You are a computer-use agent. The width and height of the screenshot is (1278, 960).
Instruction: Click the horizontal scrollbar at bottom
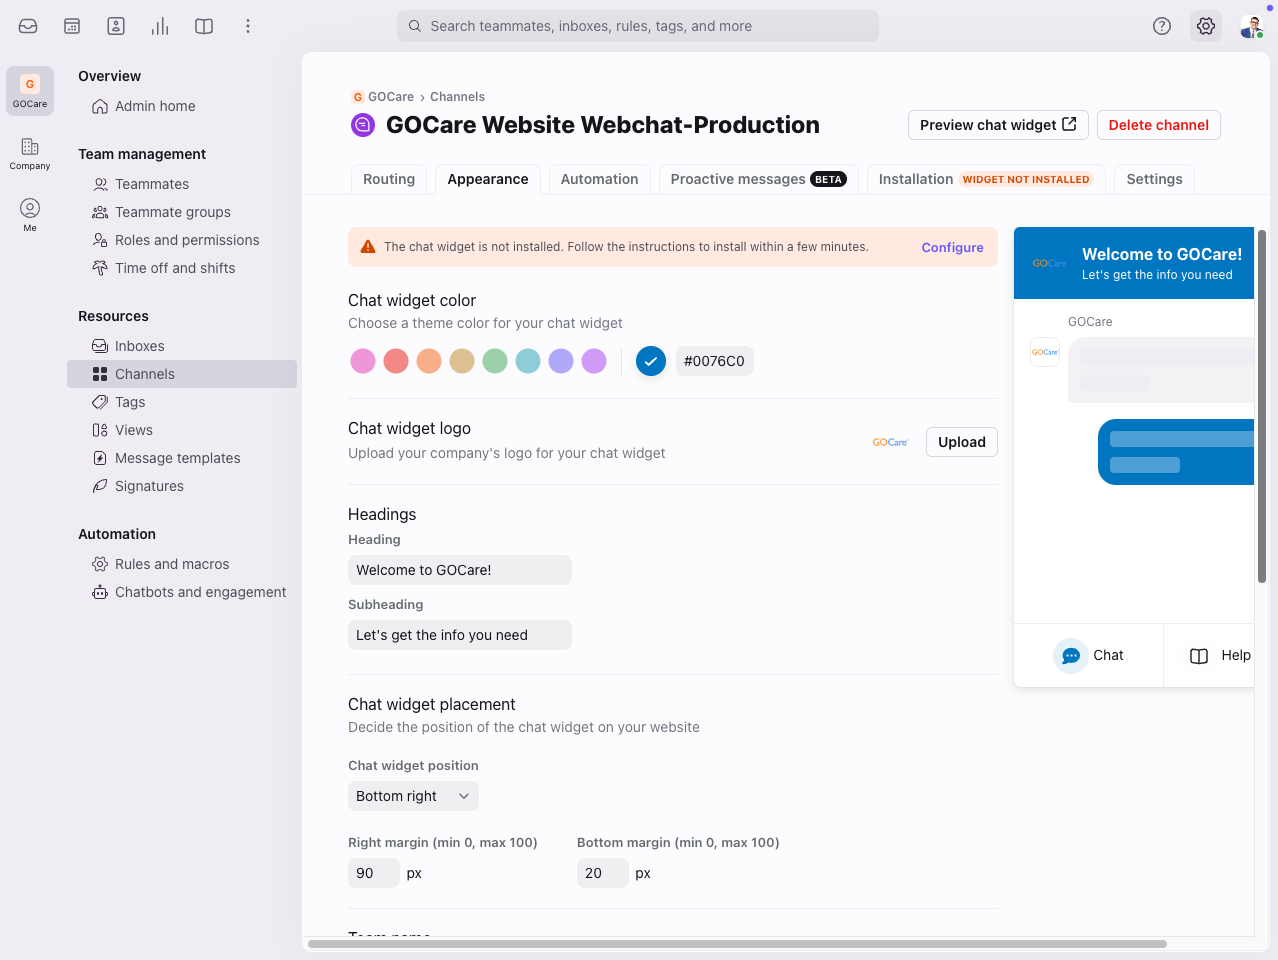coord(737,944)
